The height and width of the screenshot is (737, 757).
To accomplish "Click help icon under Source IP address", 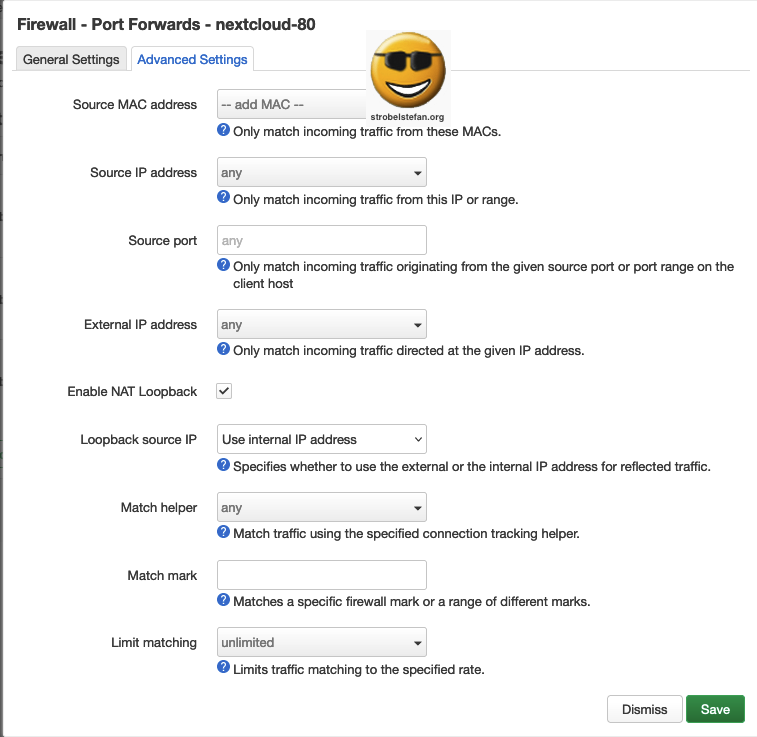I will pyautogui.click(x=224, y=198).
